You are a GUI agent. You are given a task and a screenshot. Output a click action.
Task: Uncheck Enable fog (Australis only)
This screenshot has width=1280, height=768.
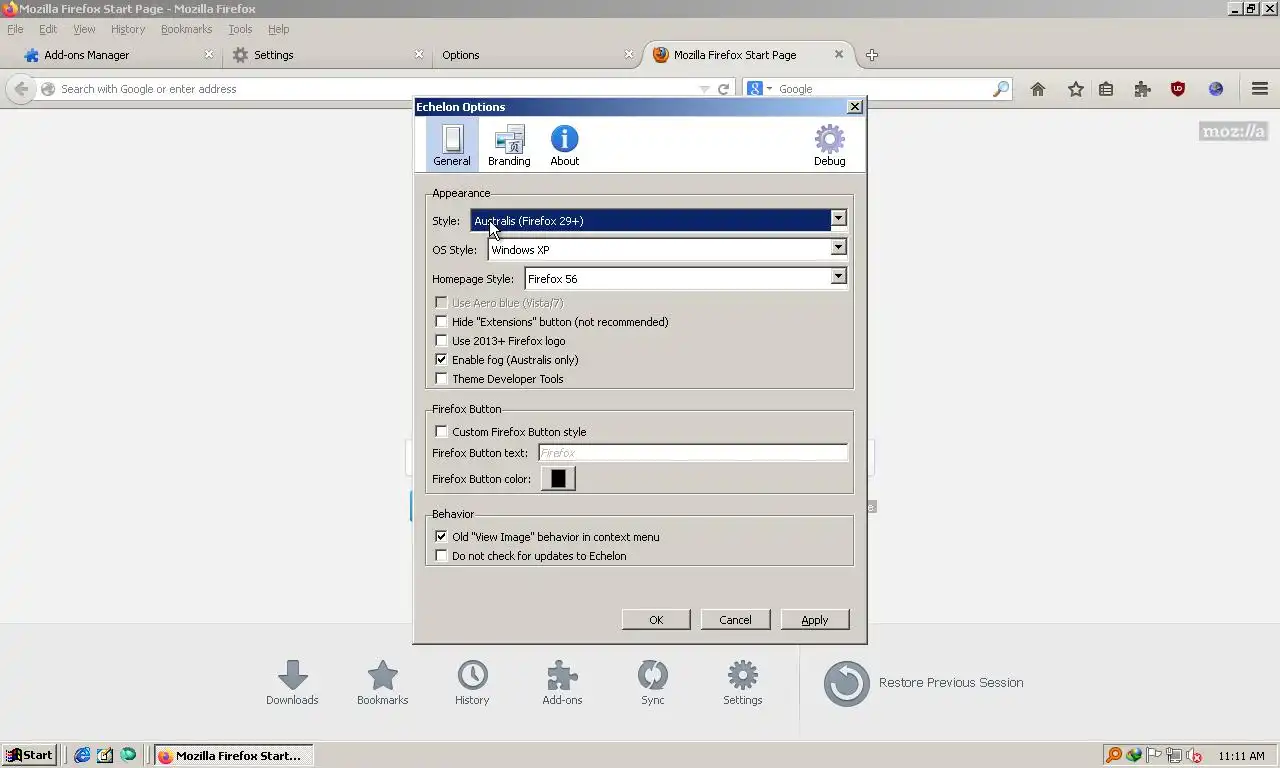coord(441,360)
